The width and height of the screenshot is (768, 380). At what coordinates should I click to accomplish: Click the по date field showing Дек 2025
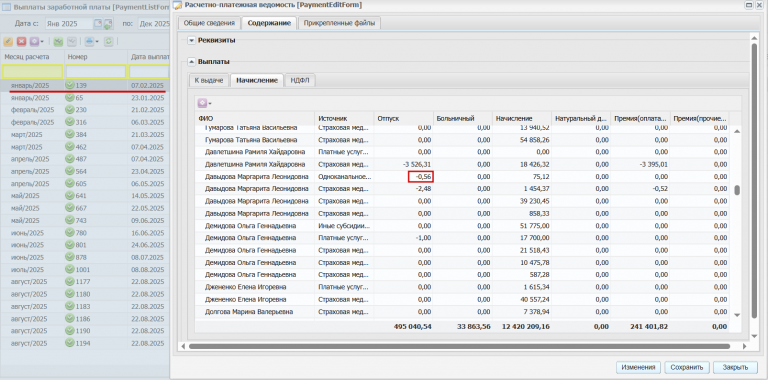[154, 23]
